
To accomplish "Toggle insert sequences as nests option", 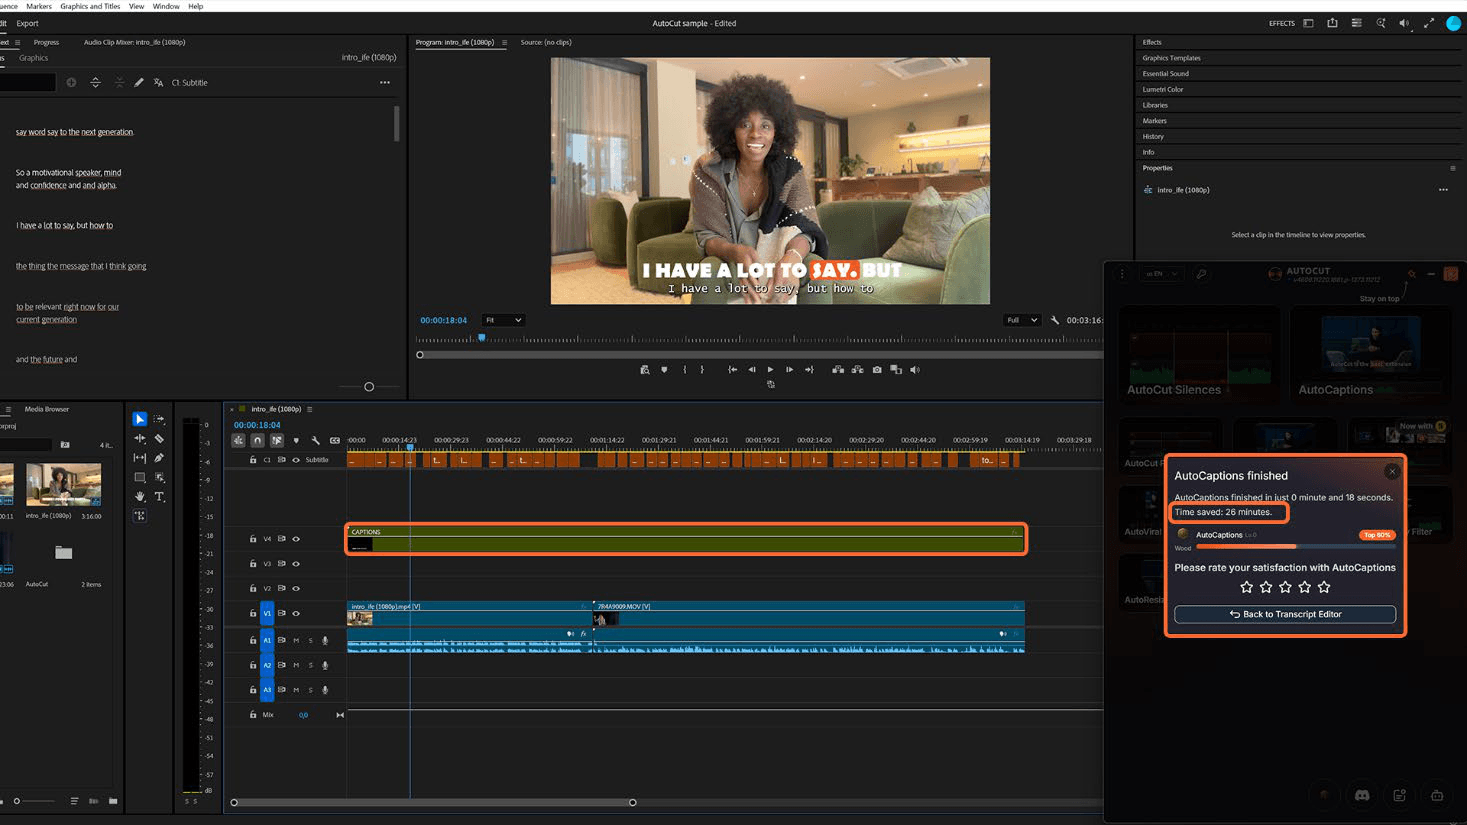I will [238, 440].
